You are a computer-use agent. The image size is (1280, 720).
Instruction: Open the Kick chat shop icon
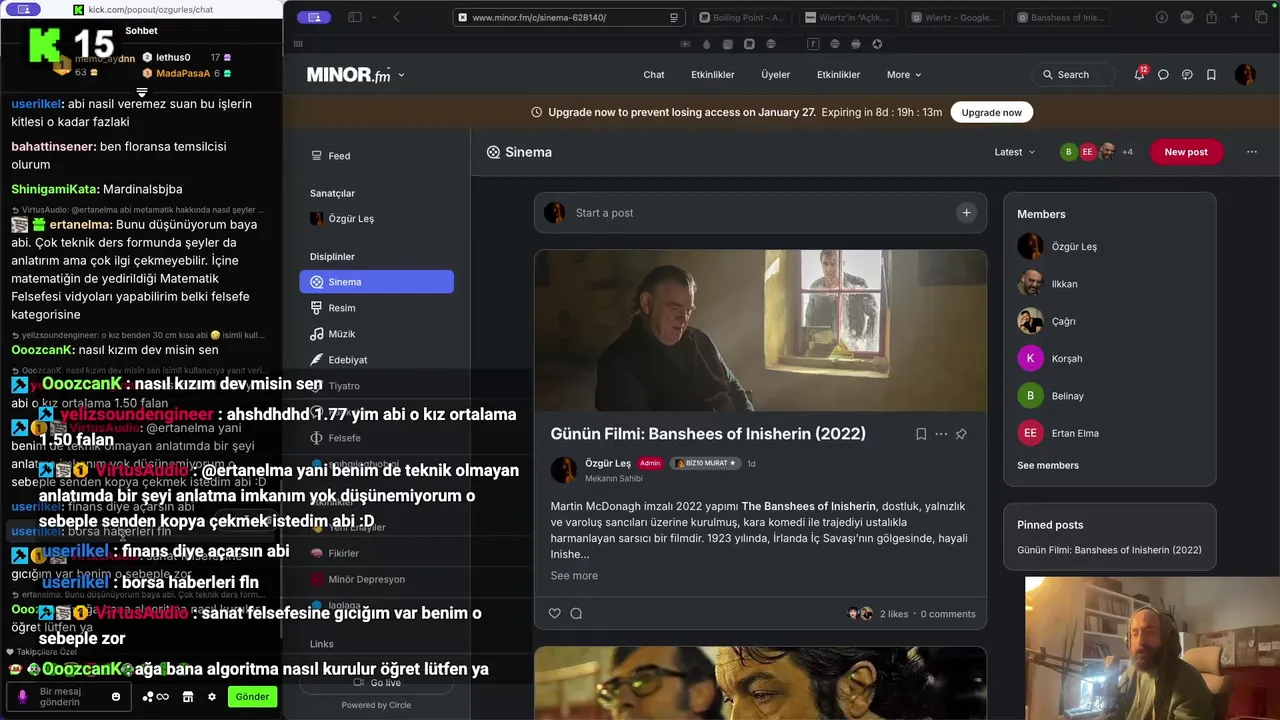[x=187, y=697]
